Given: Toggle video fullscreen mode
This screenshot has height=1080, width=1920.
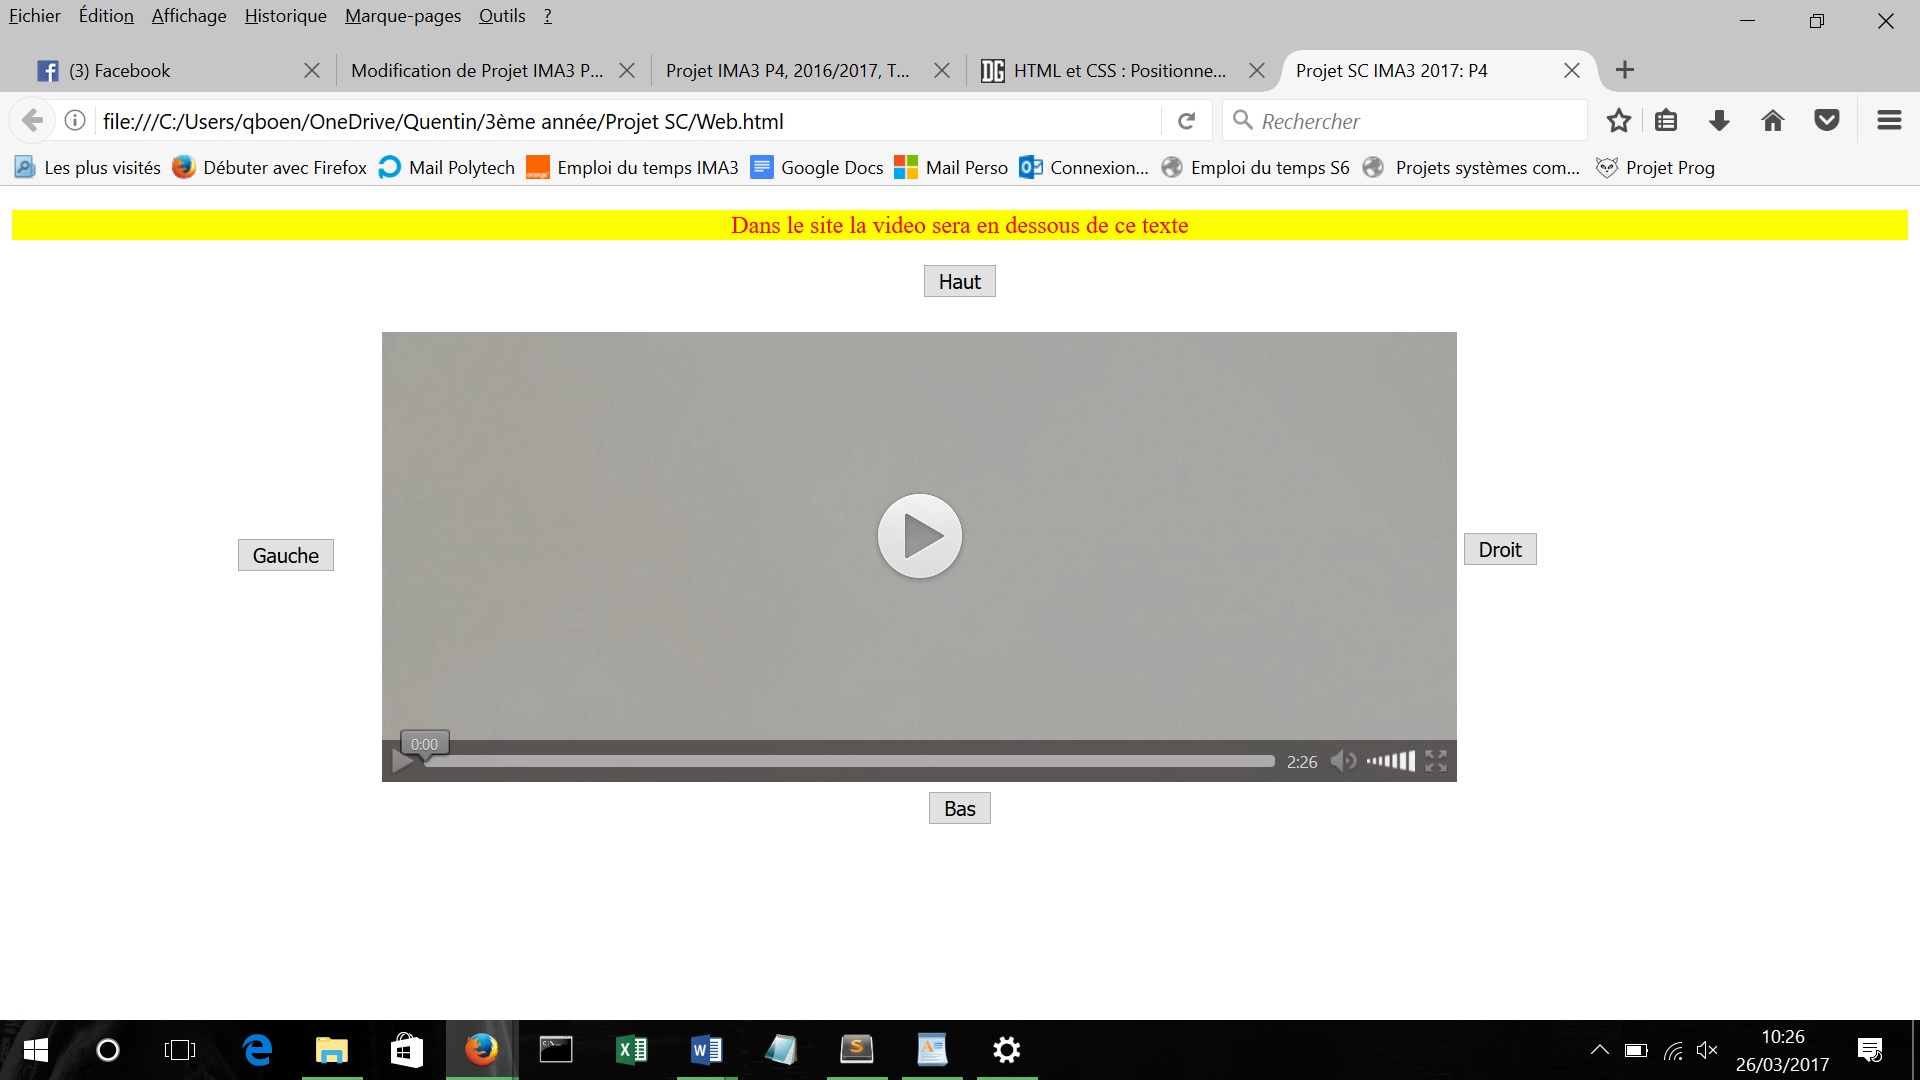Looking at the screenshot, I should tap(1436, 761).
